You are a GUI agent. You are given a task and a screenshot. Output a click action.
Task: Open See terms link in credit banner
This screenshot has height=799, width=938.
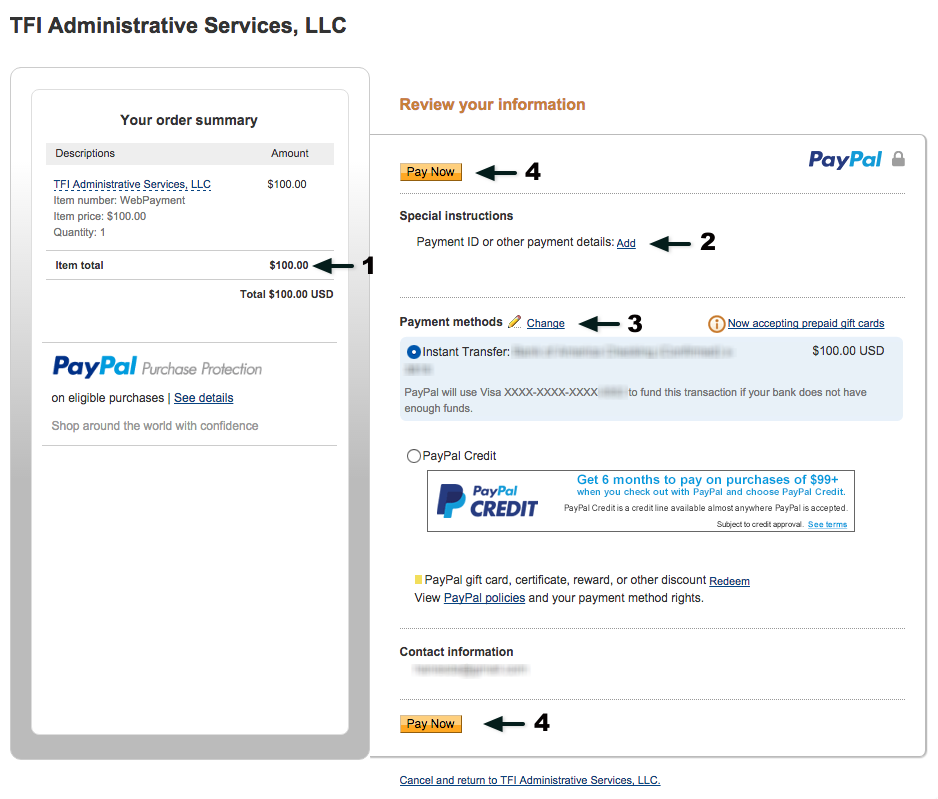[827, 524]
